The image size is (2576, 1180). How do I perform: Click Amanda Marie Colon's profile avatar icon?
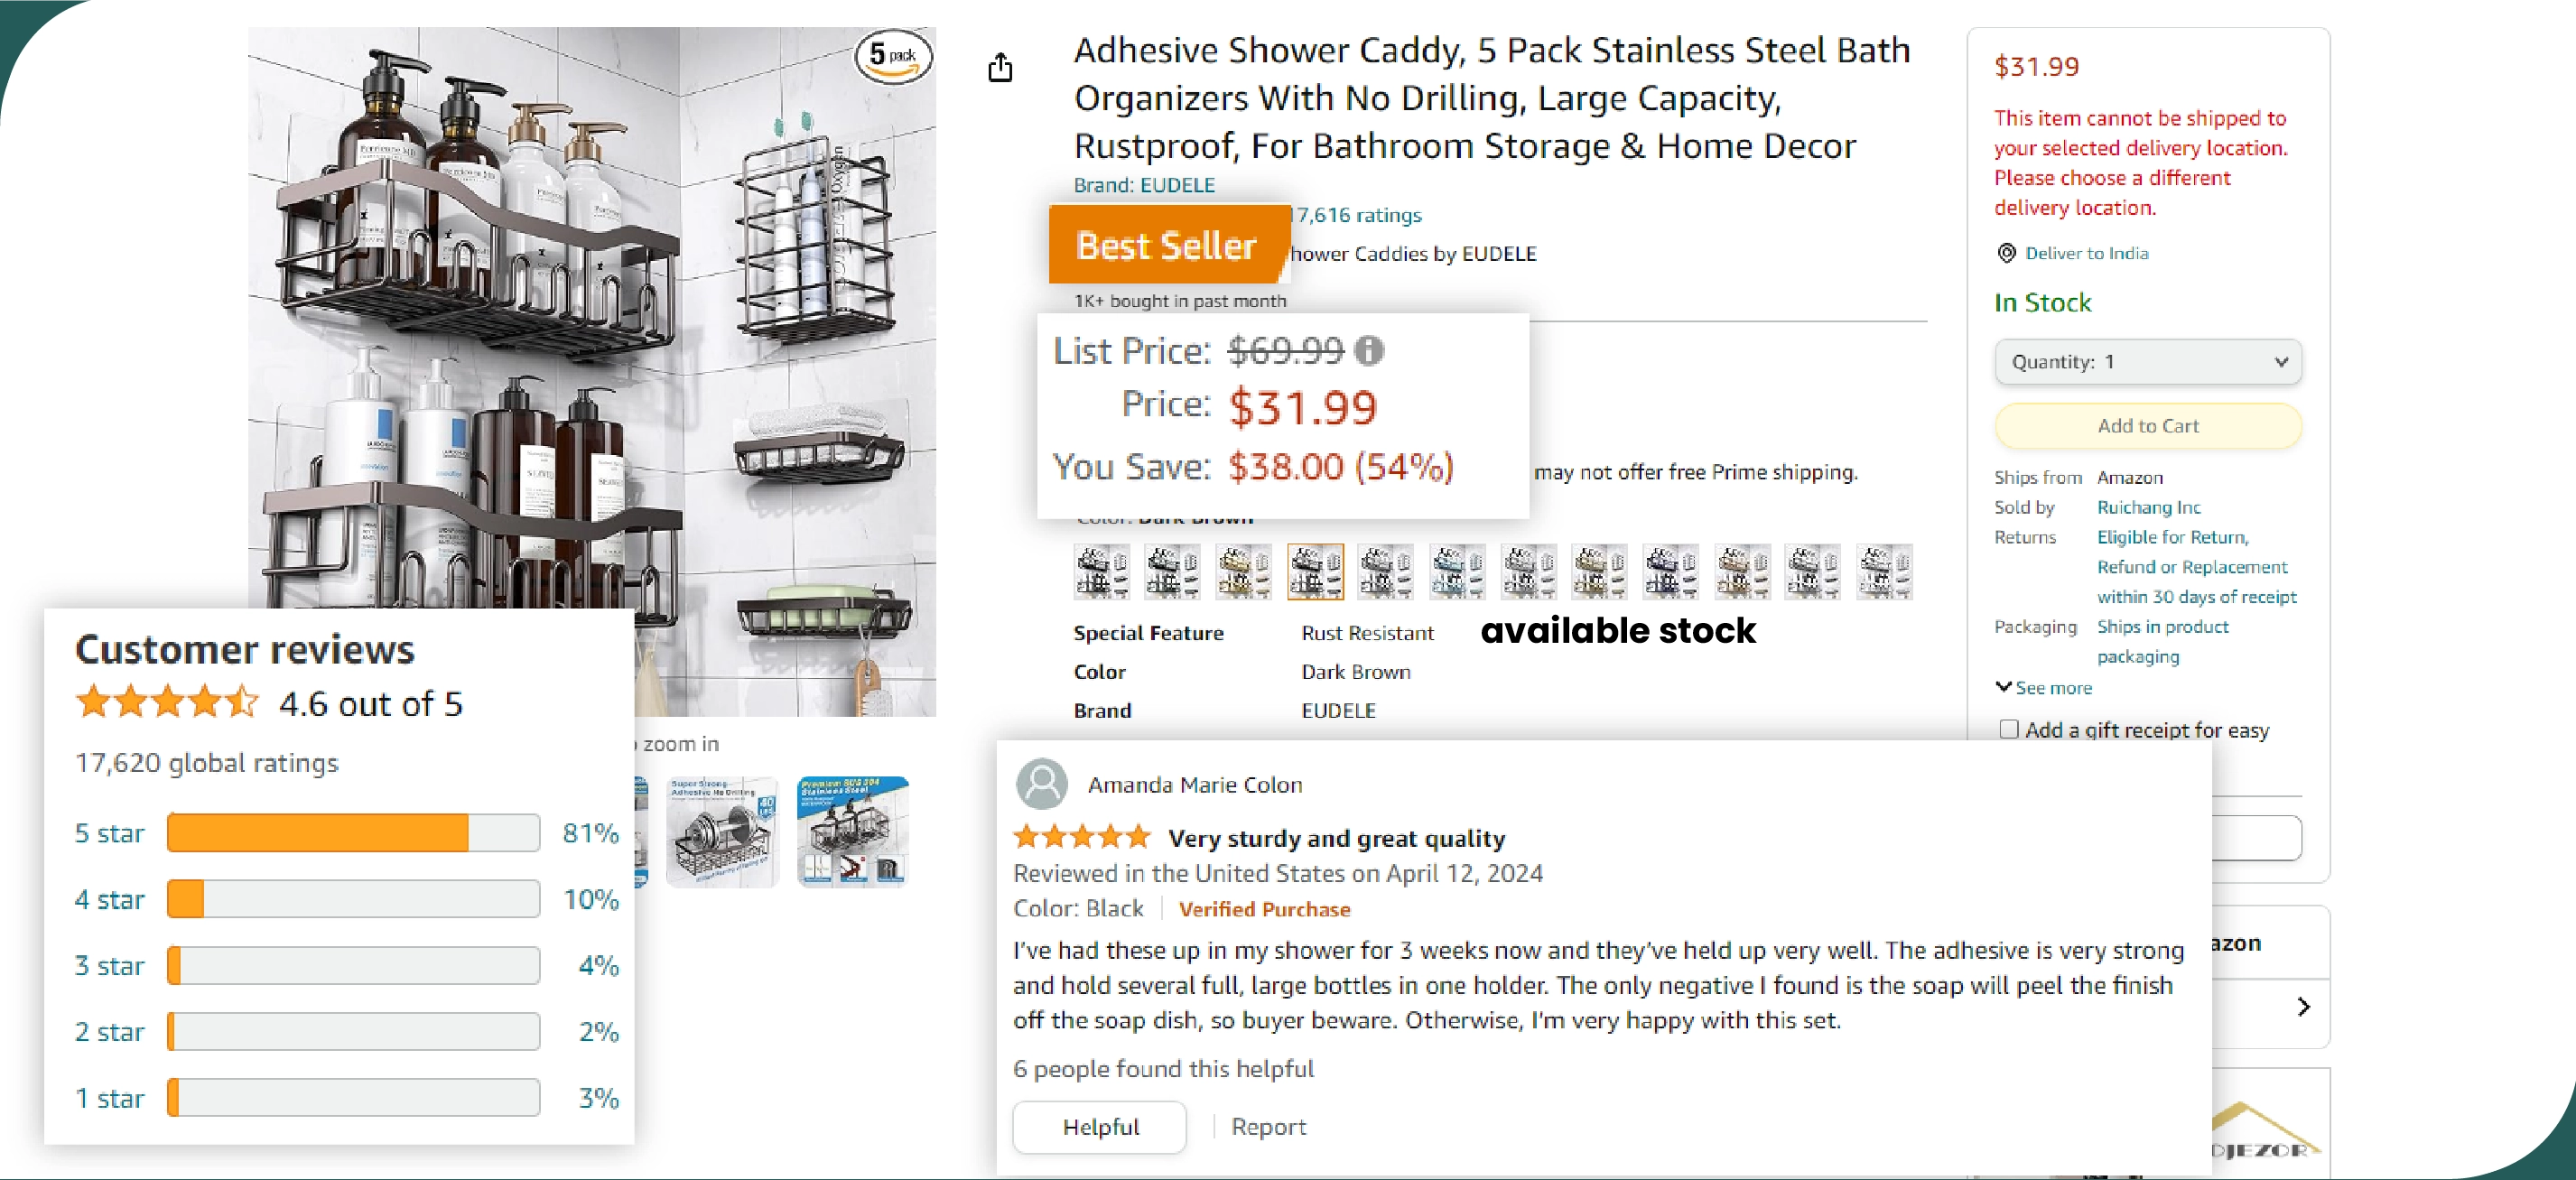[x=1041, y=785]
